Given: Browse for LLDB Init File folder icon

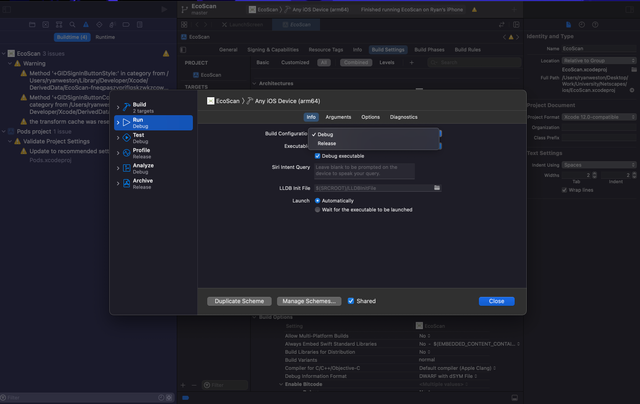Looking at the screenshot, I should [x=437, y=188].
